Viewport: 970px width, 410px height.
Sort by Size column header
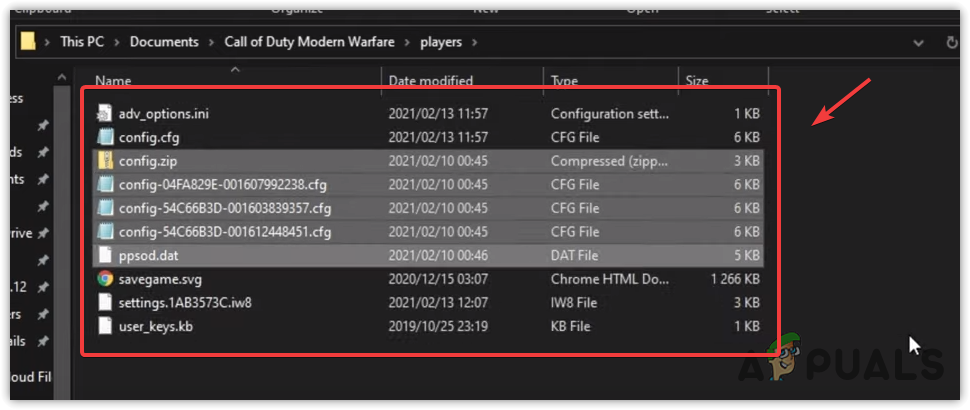[x=697, y=81]
